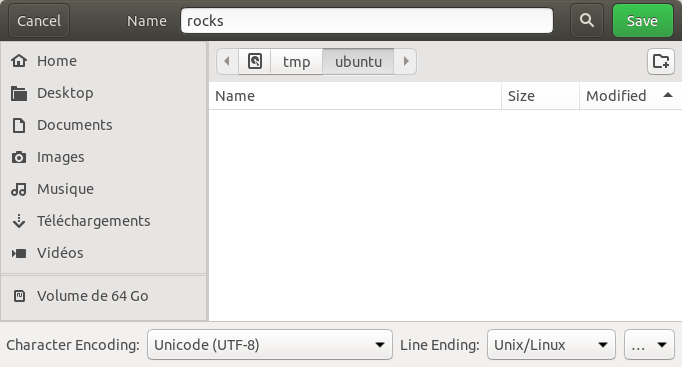The image size is (682, 367).
Task: Click the search magnifier icon
Action: point(587,20)
